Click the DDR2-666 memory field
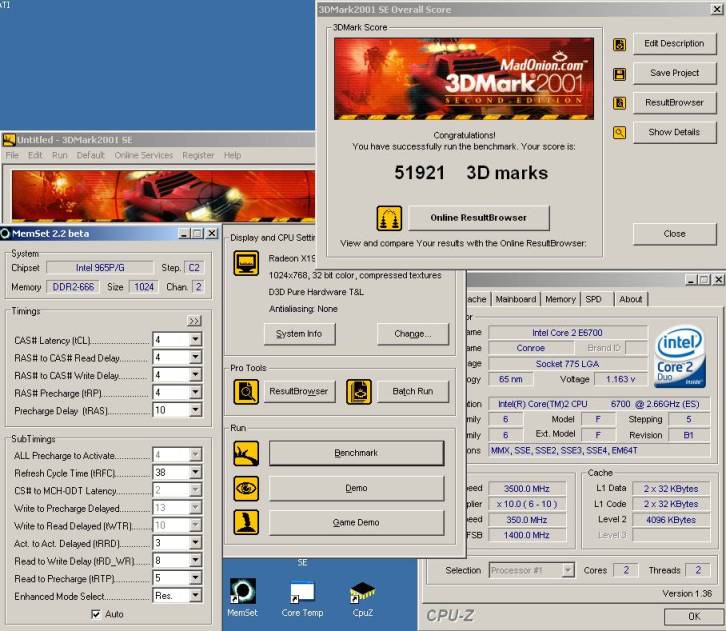 point(73,287)
